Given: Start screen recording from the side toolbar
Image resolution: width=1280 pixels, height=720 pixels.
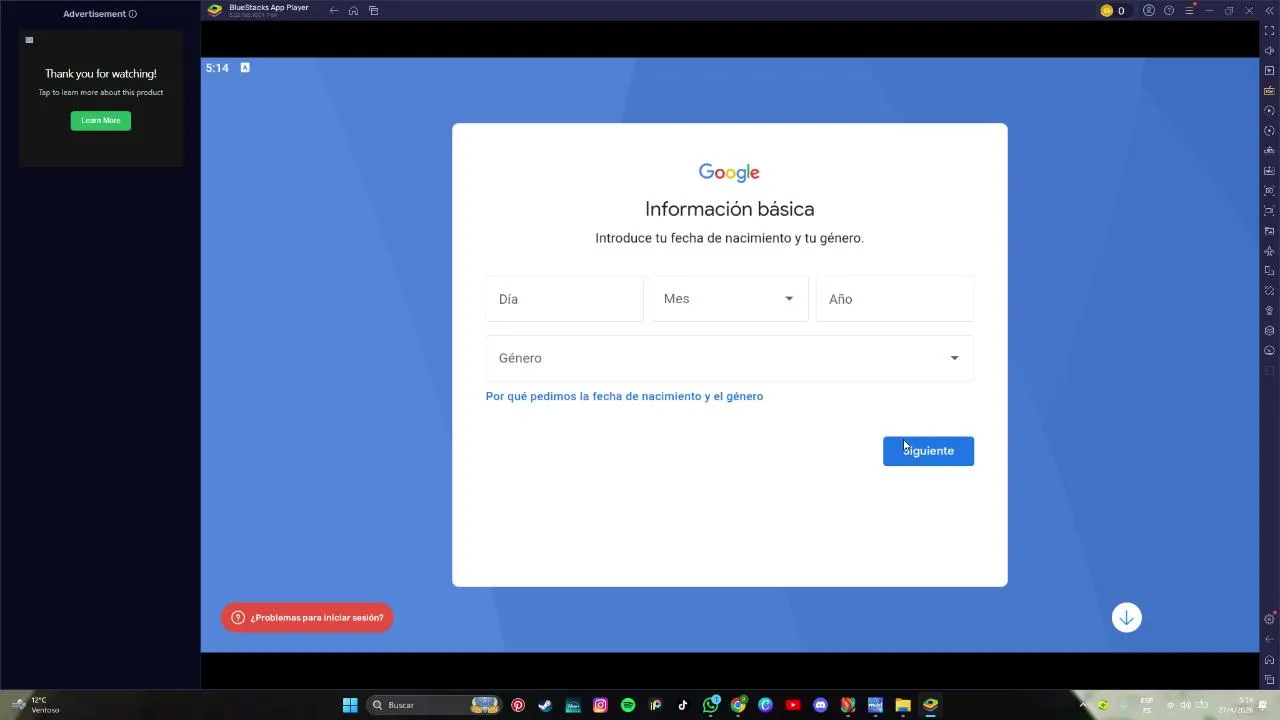Looking at the screenshot, I should (1269, 211).
